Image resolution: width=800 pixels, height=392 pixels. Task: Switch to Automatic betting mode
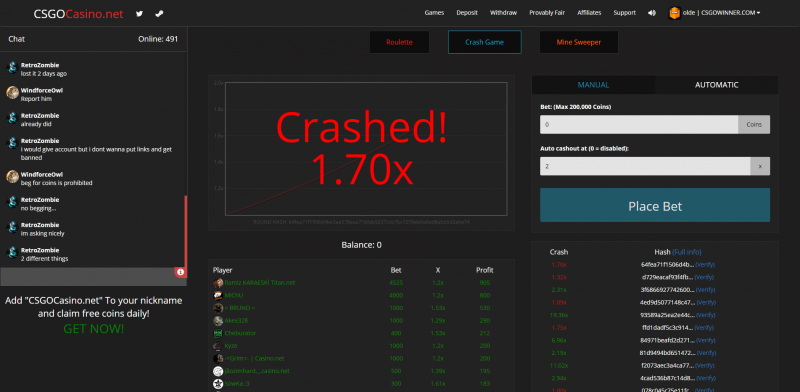click(716, 85)
